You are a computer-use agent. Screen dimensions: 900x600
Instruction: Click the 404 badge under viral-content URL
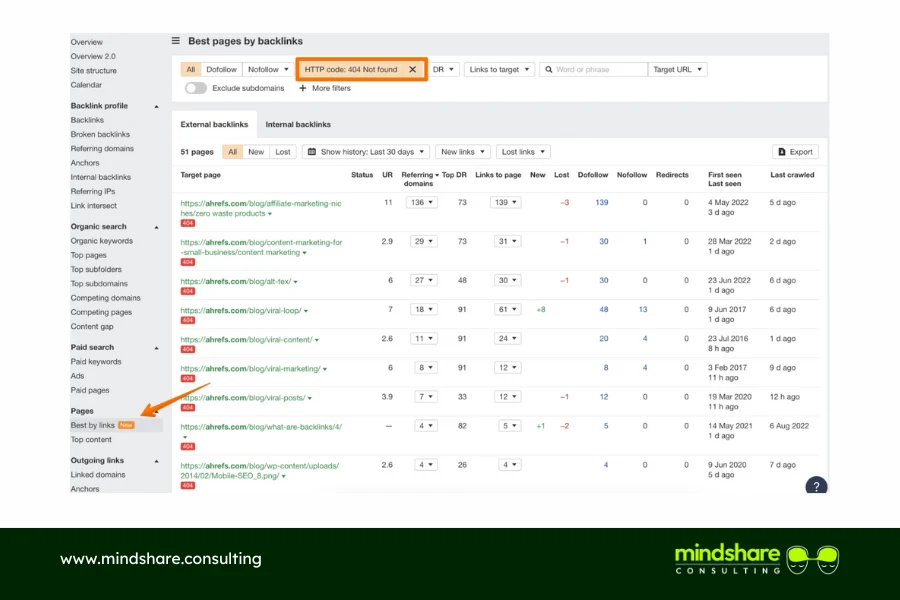click(x=188, y=349)
